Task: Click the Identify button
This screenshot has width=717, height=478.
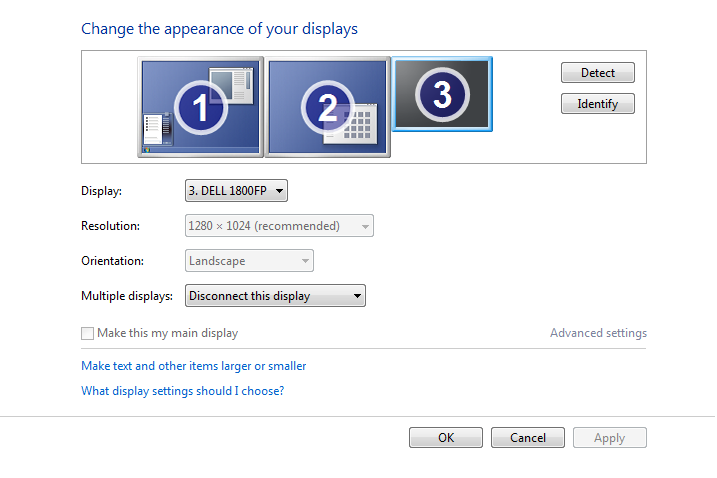Action: [x=598, y=104]
